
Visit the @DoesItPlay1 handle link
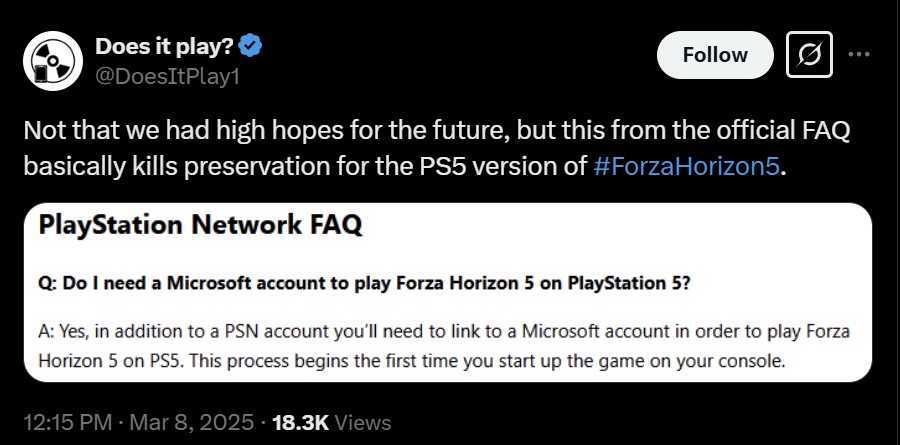click(x=167, y=76)
